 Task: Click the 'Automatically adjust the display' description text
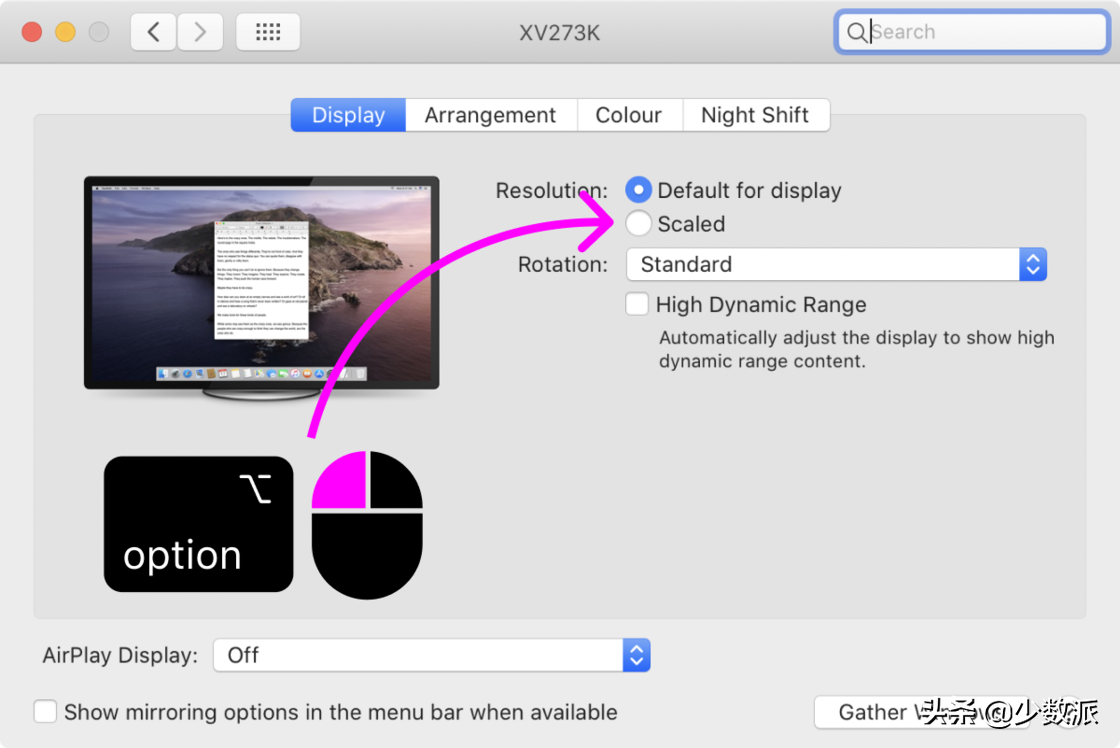pyautogui.click(x=856, y=349)
